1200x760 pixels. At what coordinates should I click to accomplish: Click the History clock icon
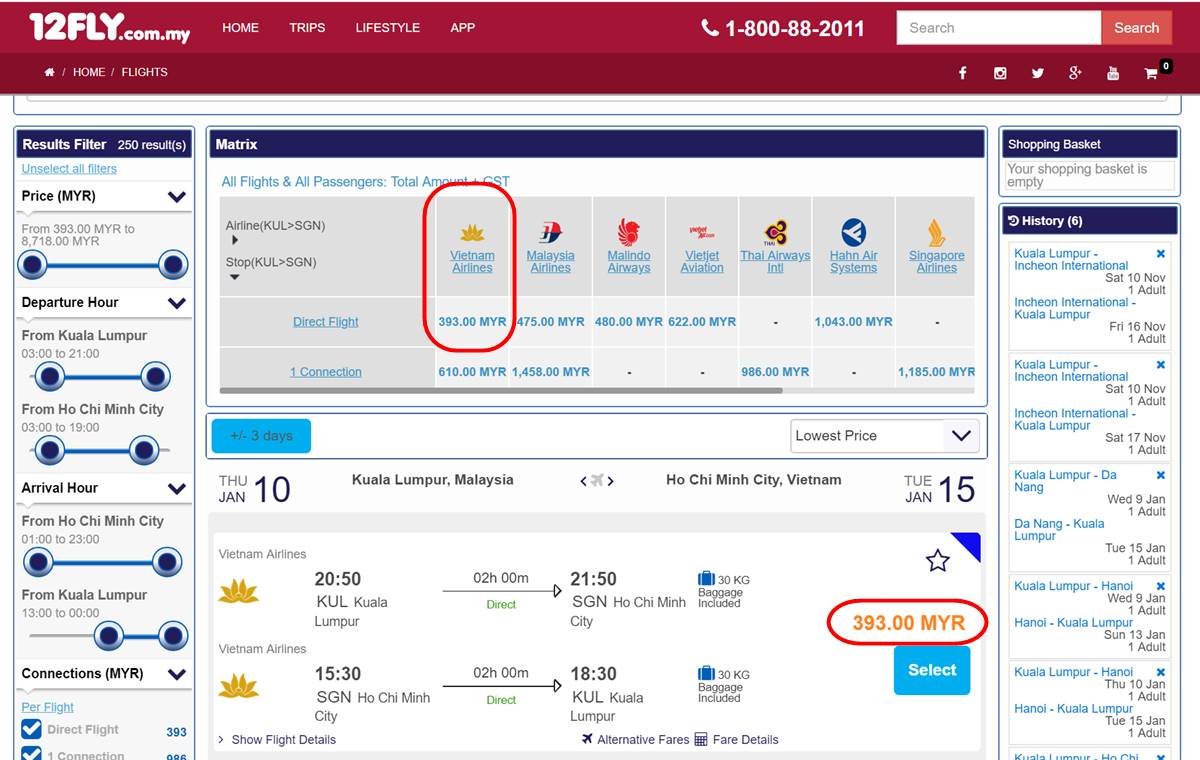[1013, 221]
